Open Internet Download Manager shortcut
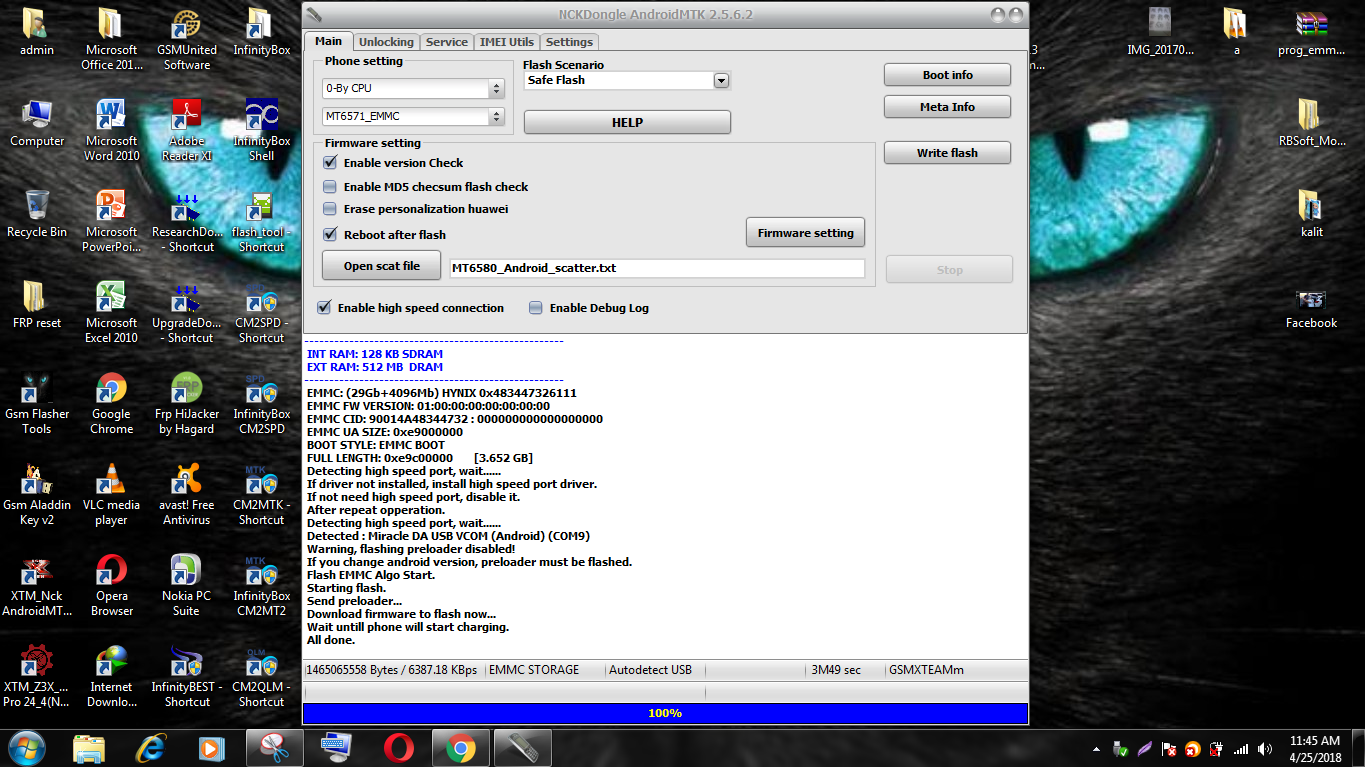Screen dimensions: 1365x767 pyautogui.click(x=111, y=676)
